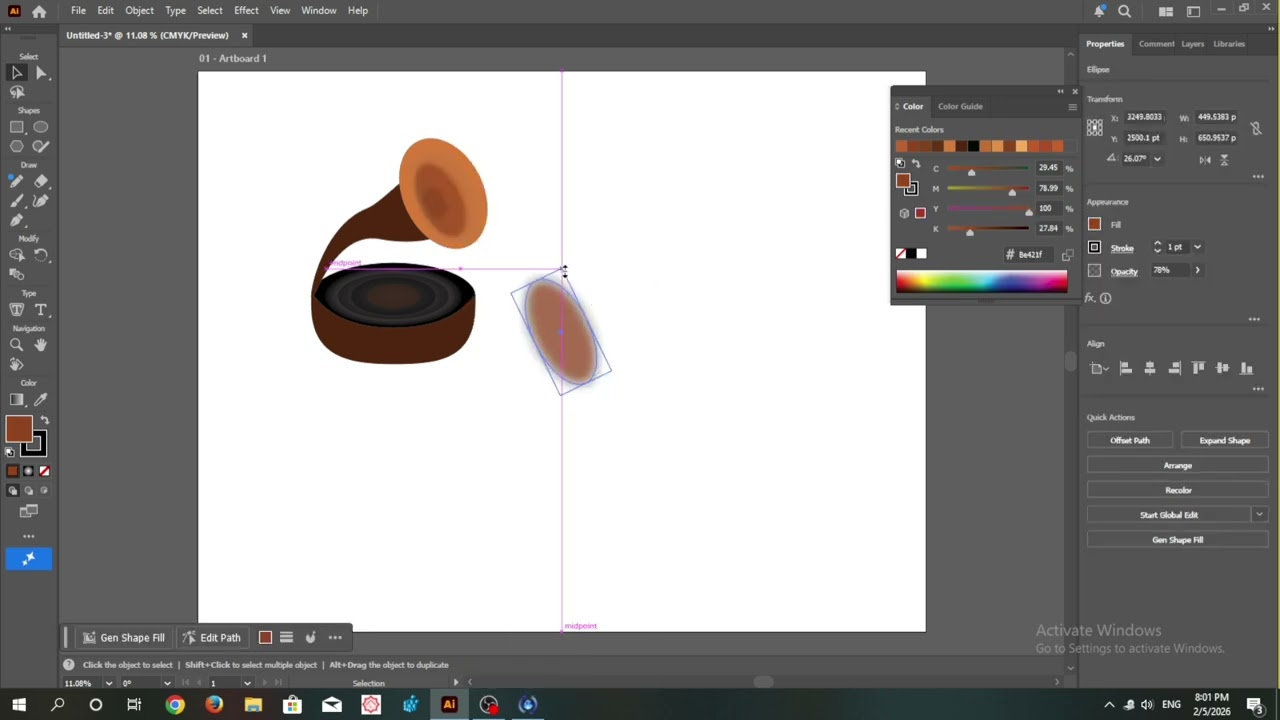The image size is (1280, 720).
Task: Open the fx effects icon in Appearance
Action: click(1092, 298)
